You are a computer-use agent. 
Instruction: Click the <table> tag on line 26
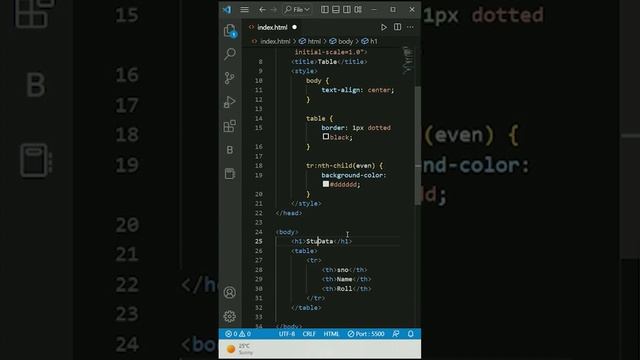pos(304,251)
